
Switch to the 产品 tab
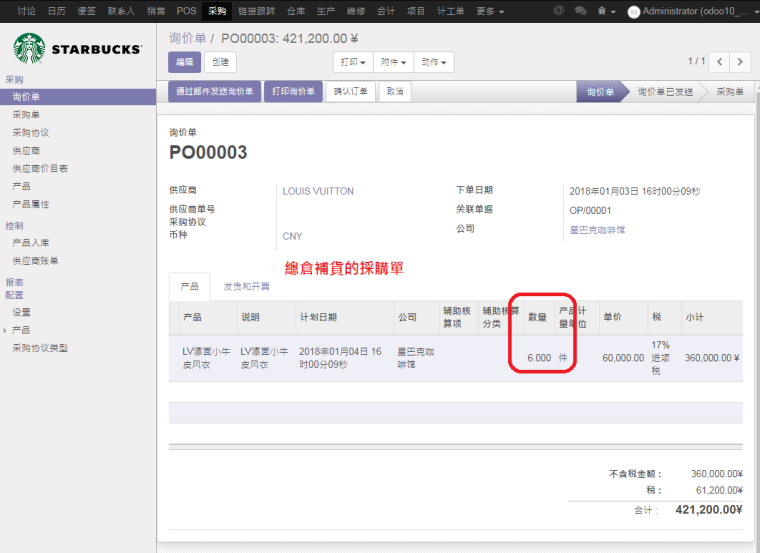(190, 287)
